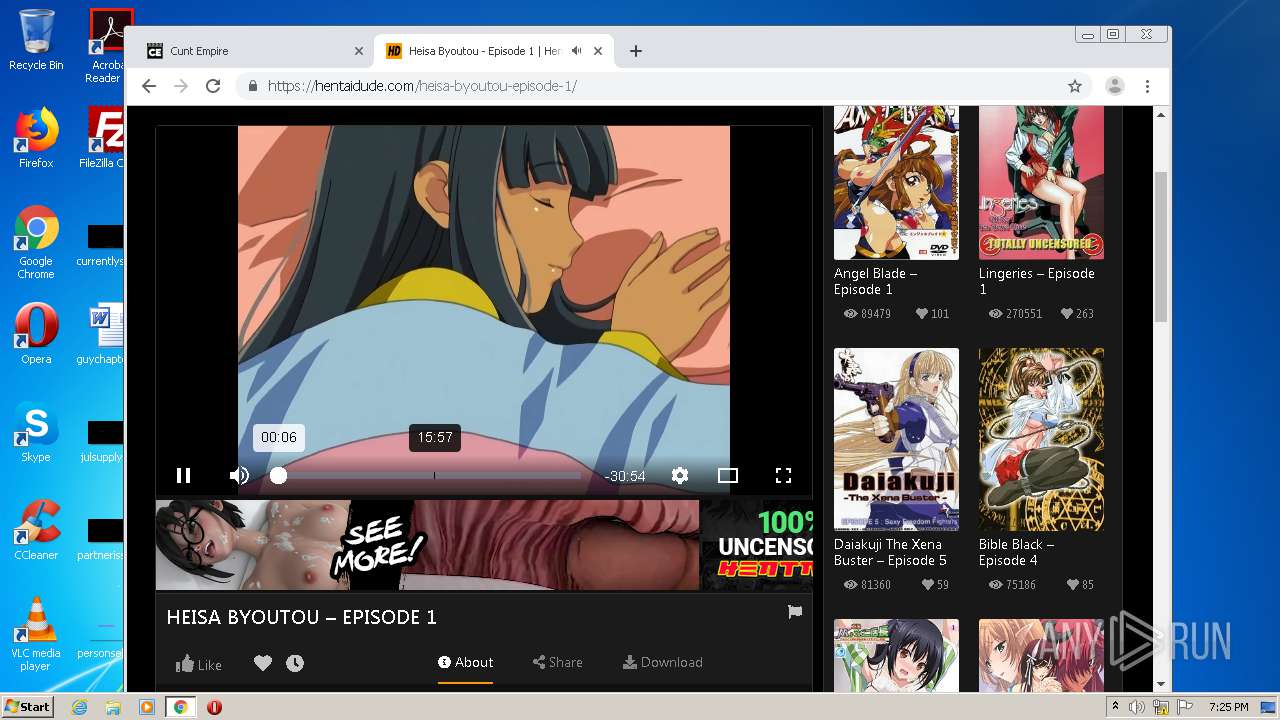Screen dimensions: 1280x720
Task: Pause the video playback
Action: 183,476
